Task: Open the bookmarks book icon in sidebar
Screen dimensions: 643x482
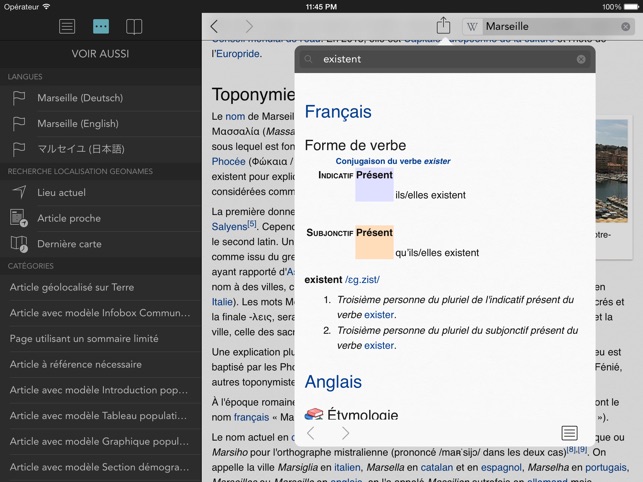Action: 134,27
